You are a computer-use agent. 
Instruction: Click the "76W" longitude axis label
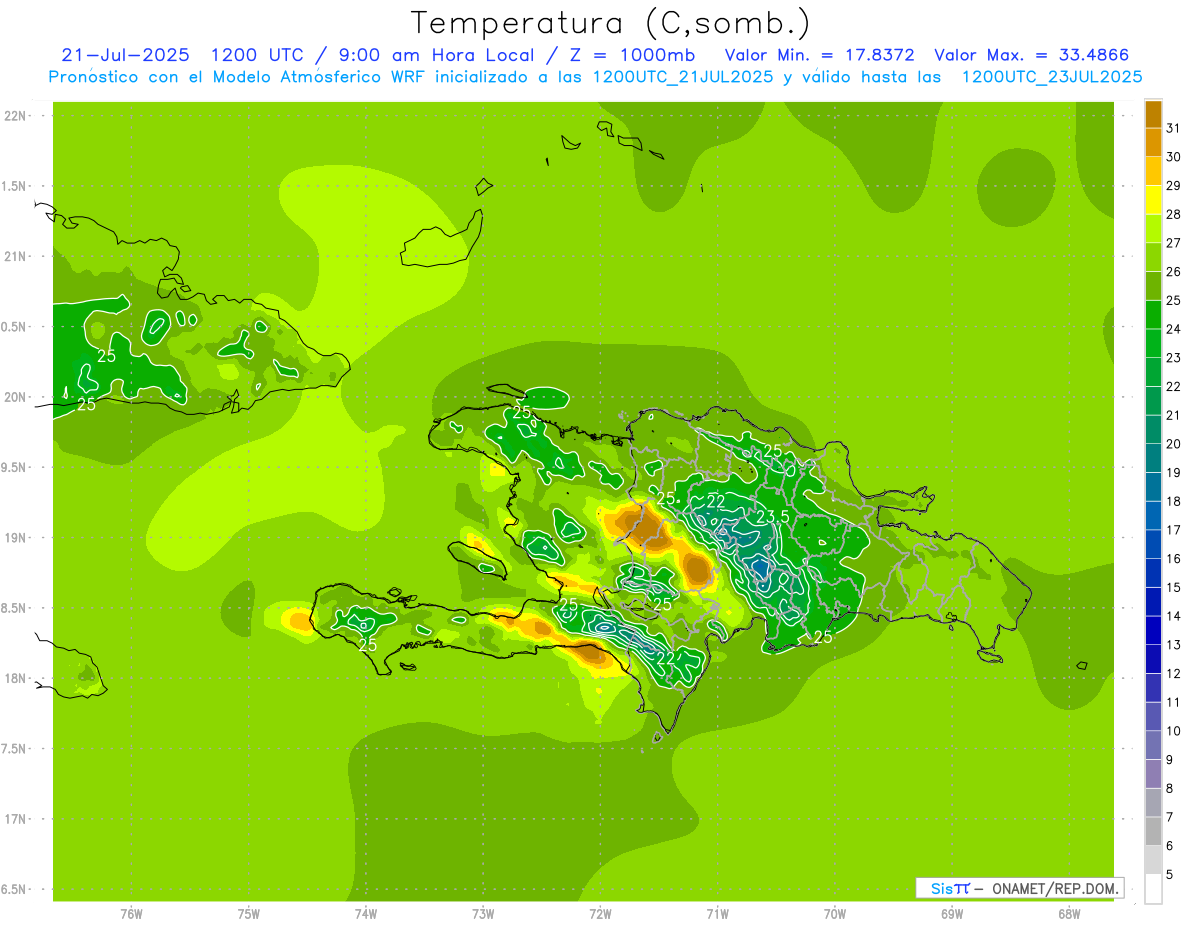tap(131, 914)
